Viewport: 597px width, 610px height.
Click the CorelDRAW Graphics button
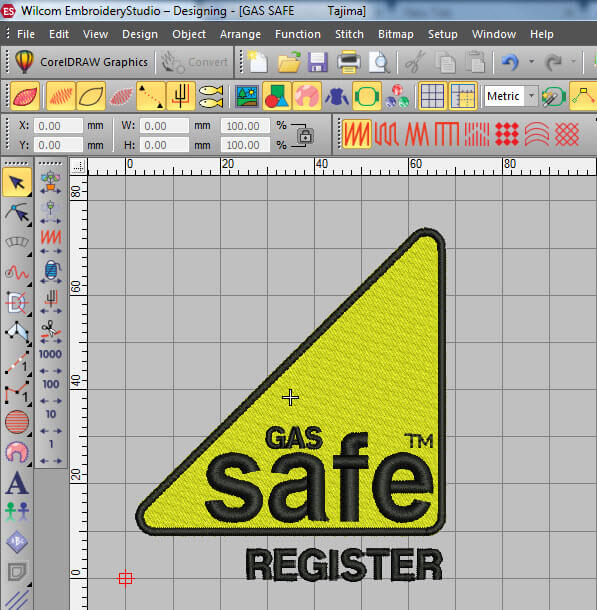point(82,62)
